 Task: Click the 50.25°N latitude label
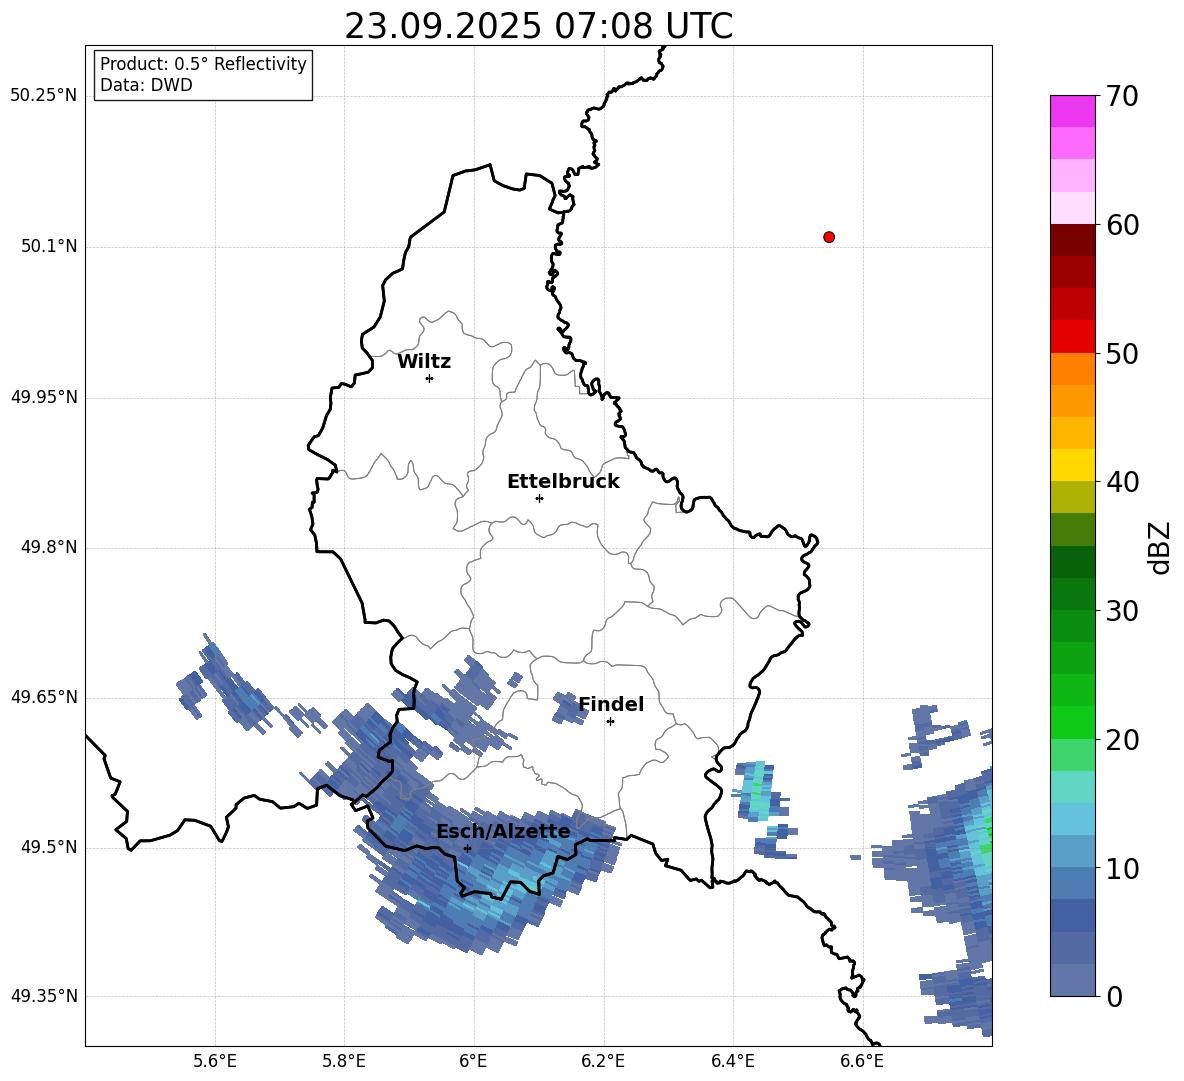44,96
